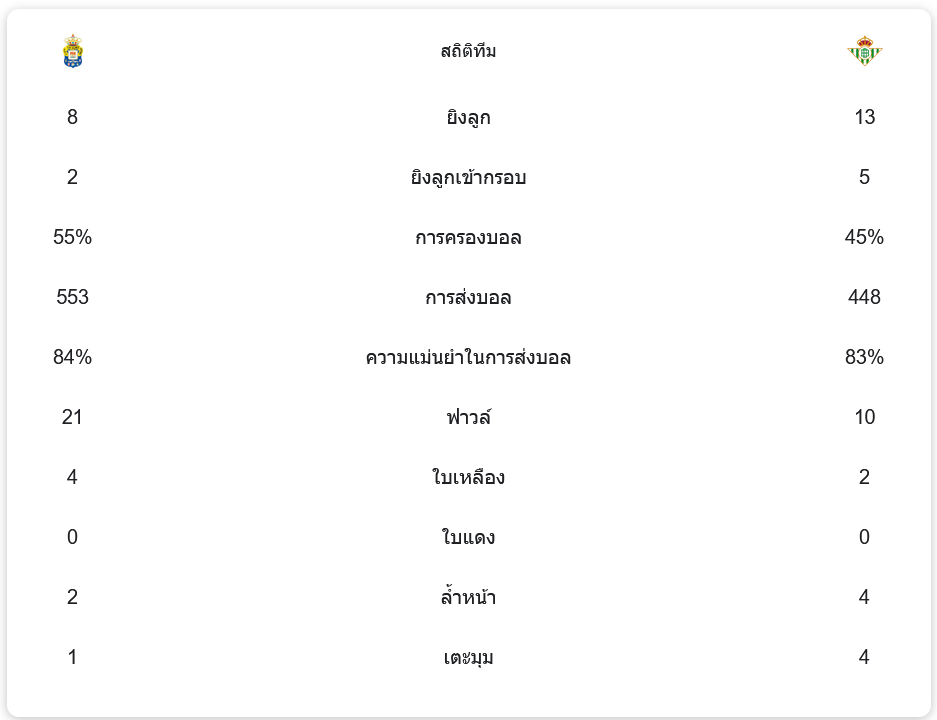
Task: Click the สถิติทีม header title
Action: pos(468,51)
